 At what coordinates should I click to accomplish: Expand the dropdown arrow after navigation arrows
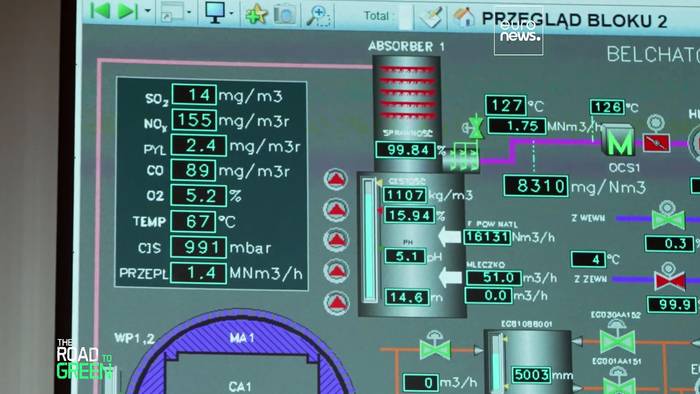click(148, 11)
